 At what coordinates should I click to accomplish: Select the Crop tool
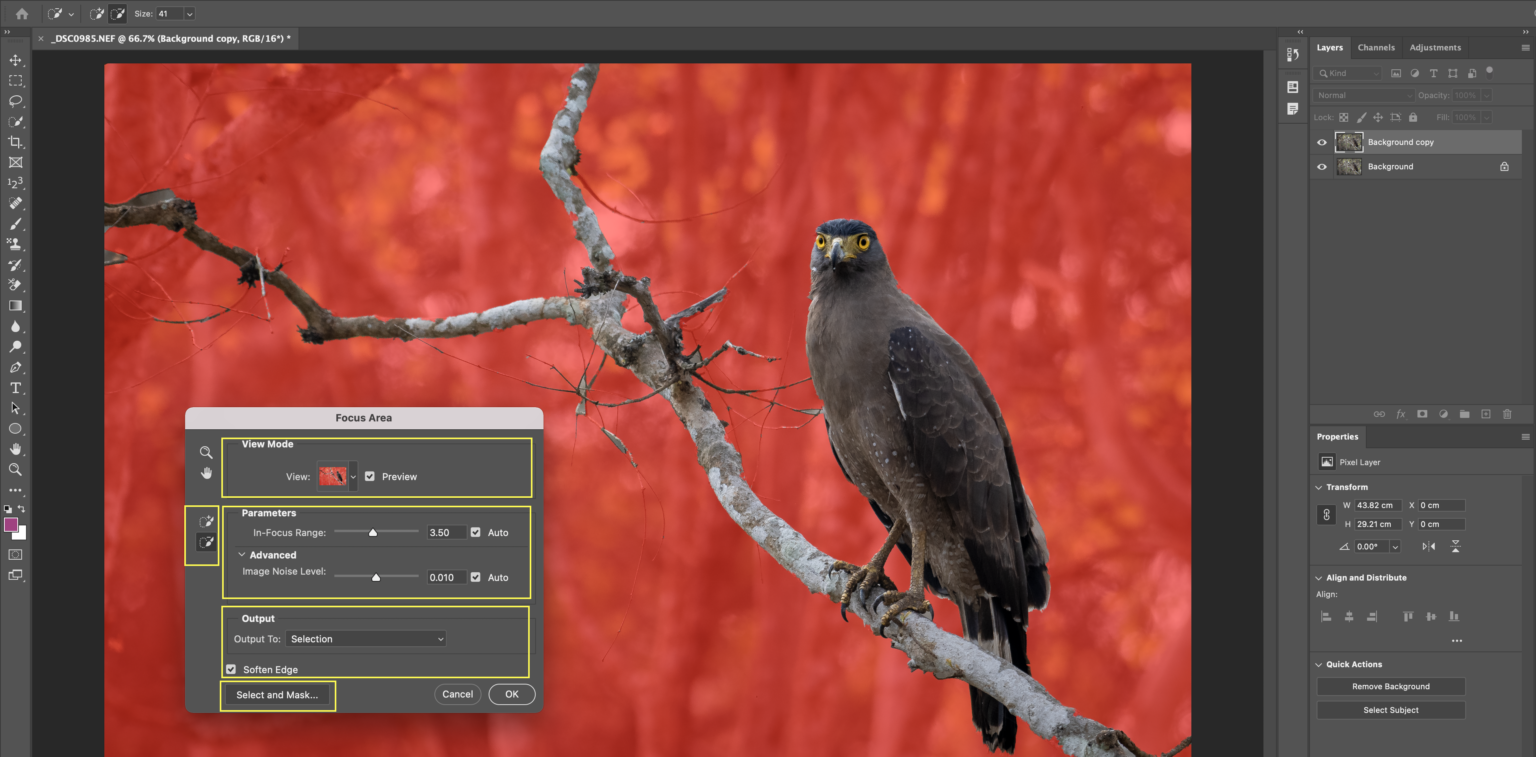tap(15, 142)
